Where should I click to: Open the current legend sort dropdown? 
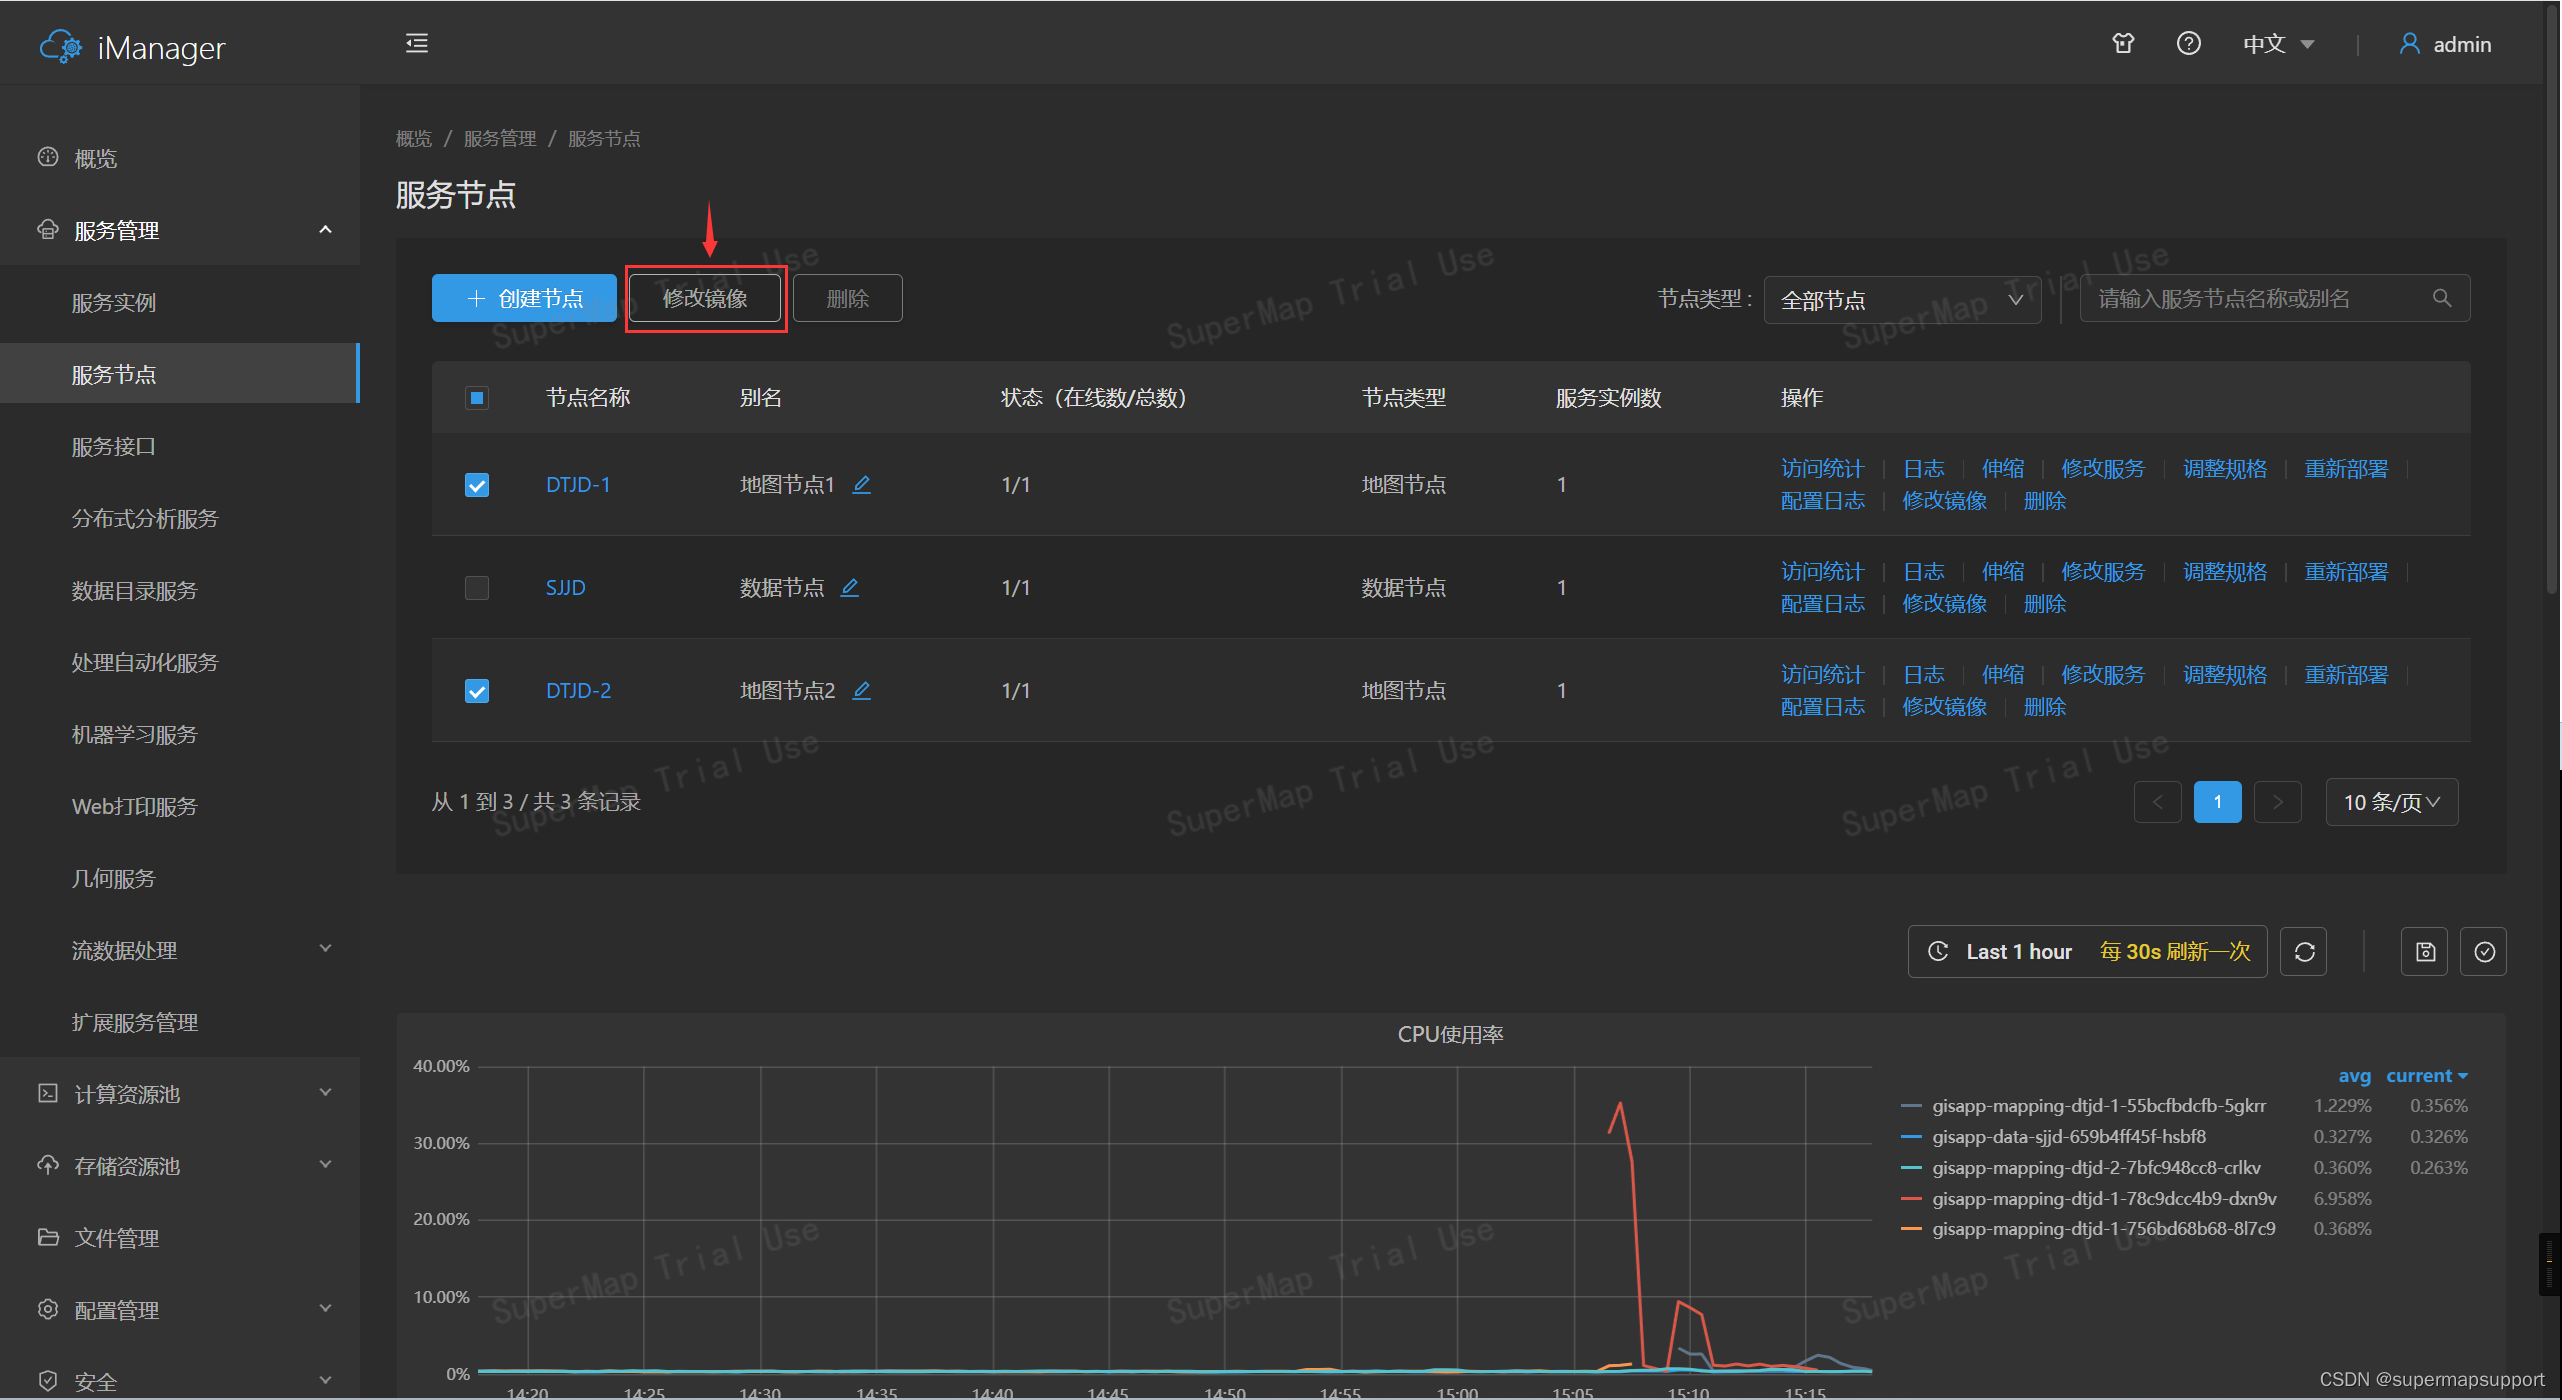(x=2427, y=1076)
